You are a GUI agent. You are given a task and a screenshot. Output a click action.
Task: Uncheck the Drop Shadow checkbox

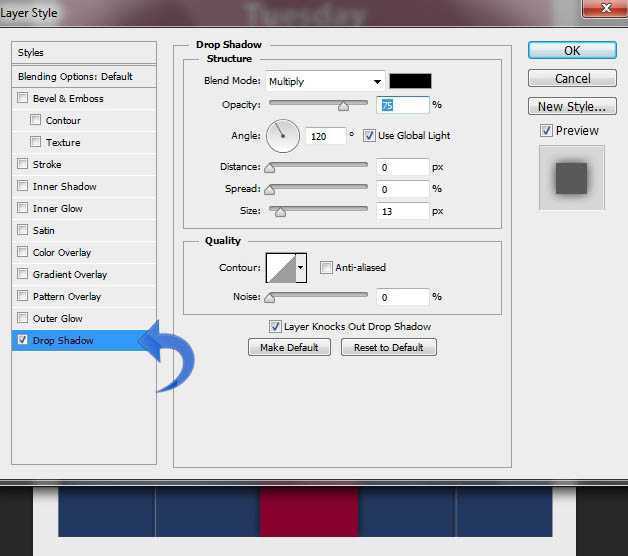pyautogui.click(x=22, y=340)
